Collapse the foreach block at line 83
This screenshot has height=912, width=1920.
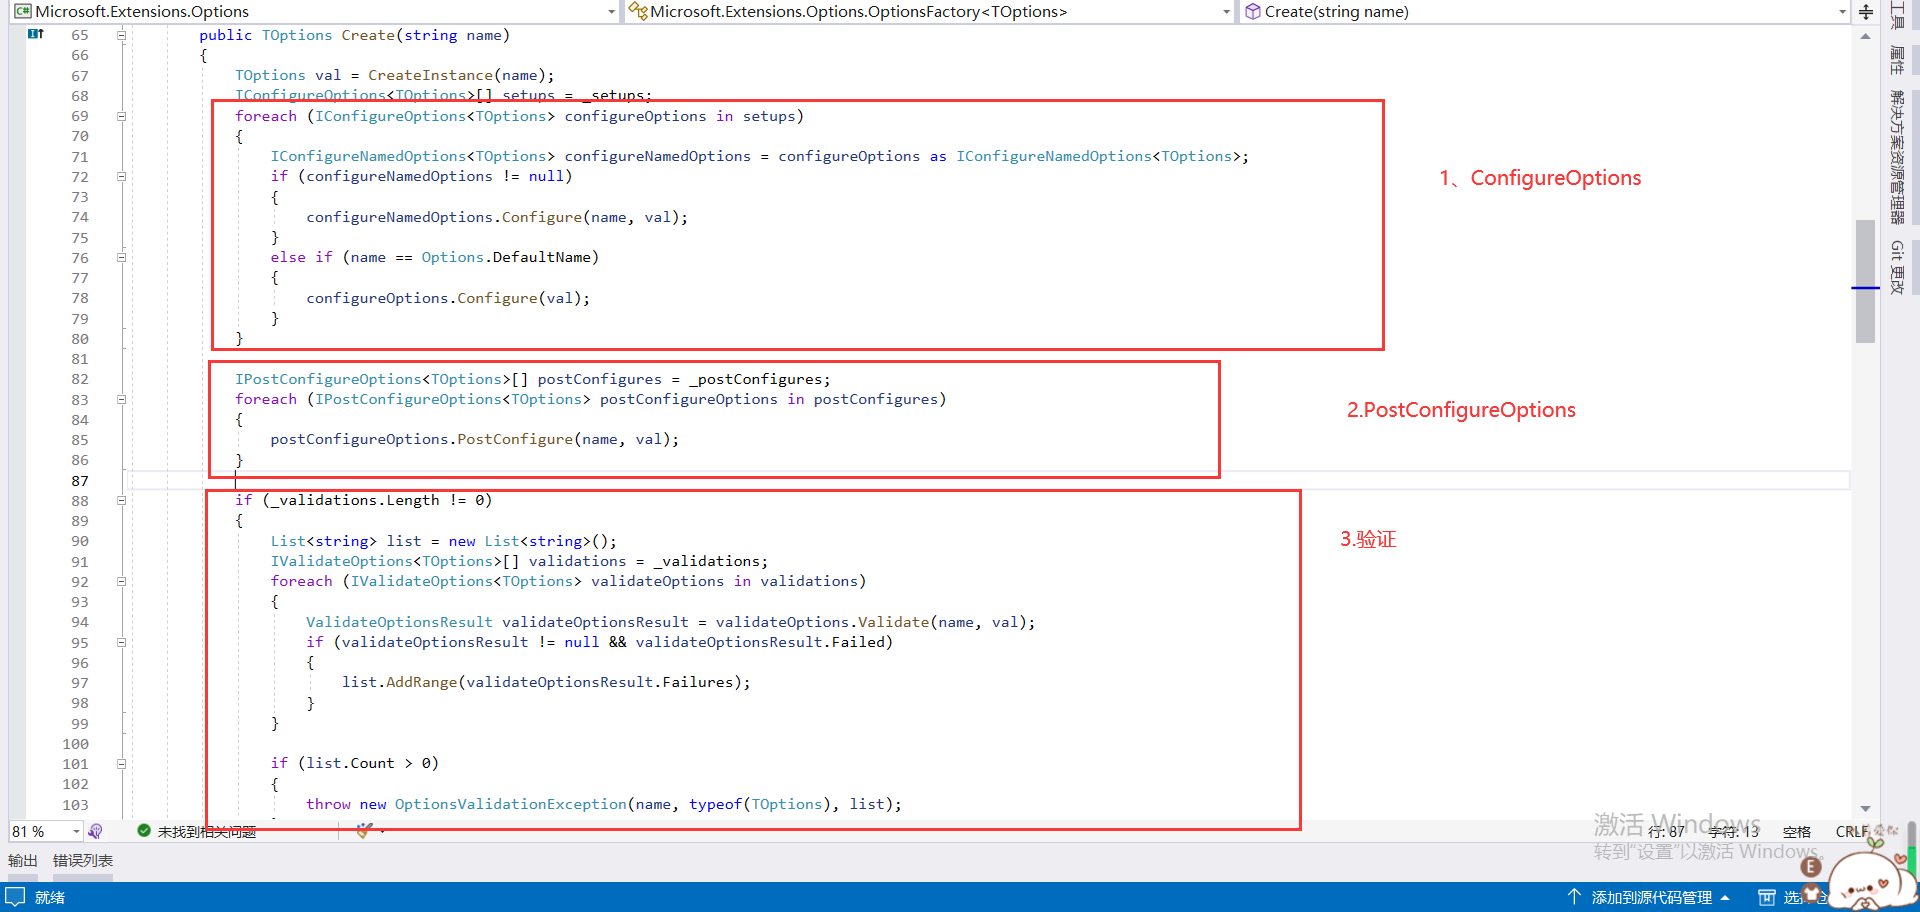coord(122,400)
